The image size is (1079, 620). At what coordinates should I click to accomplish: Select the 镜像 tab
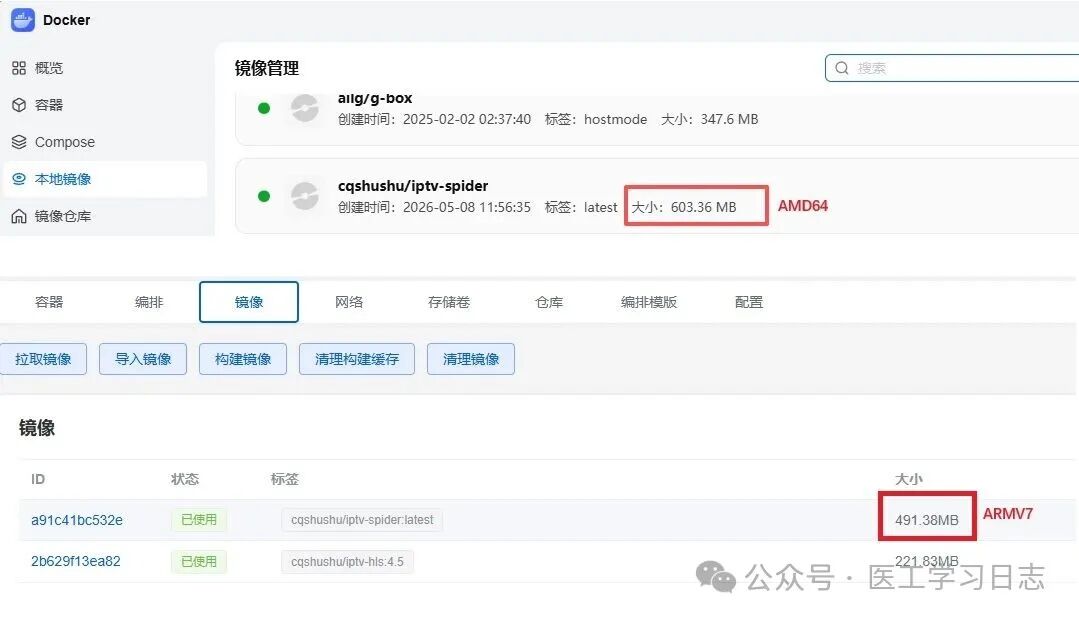coord(248,302)
